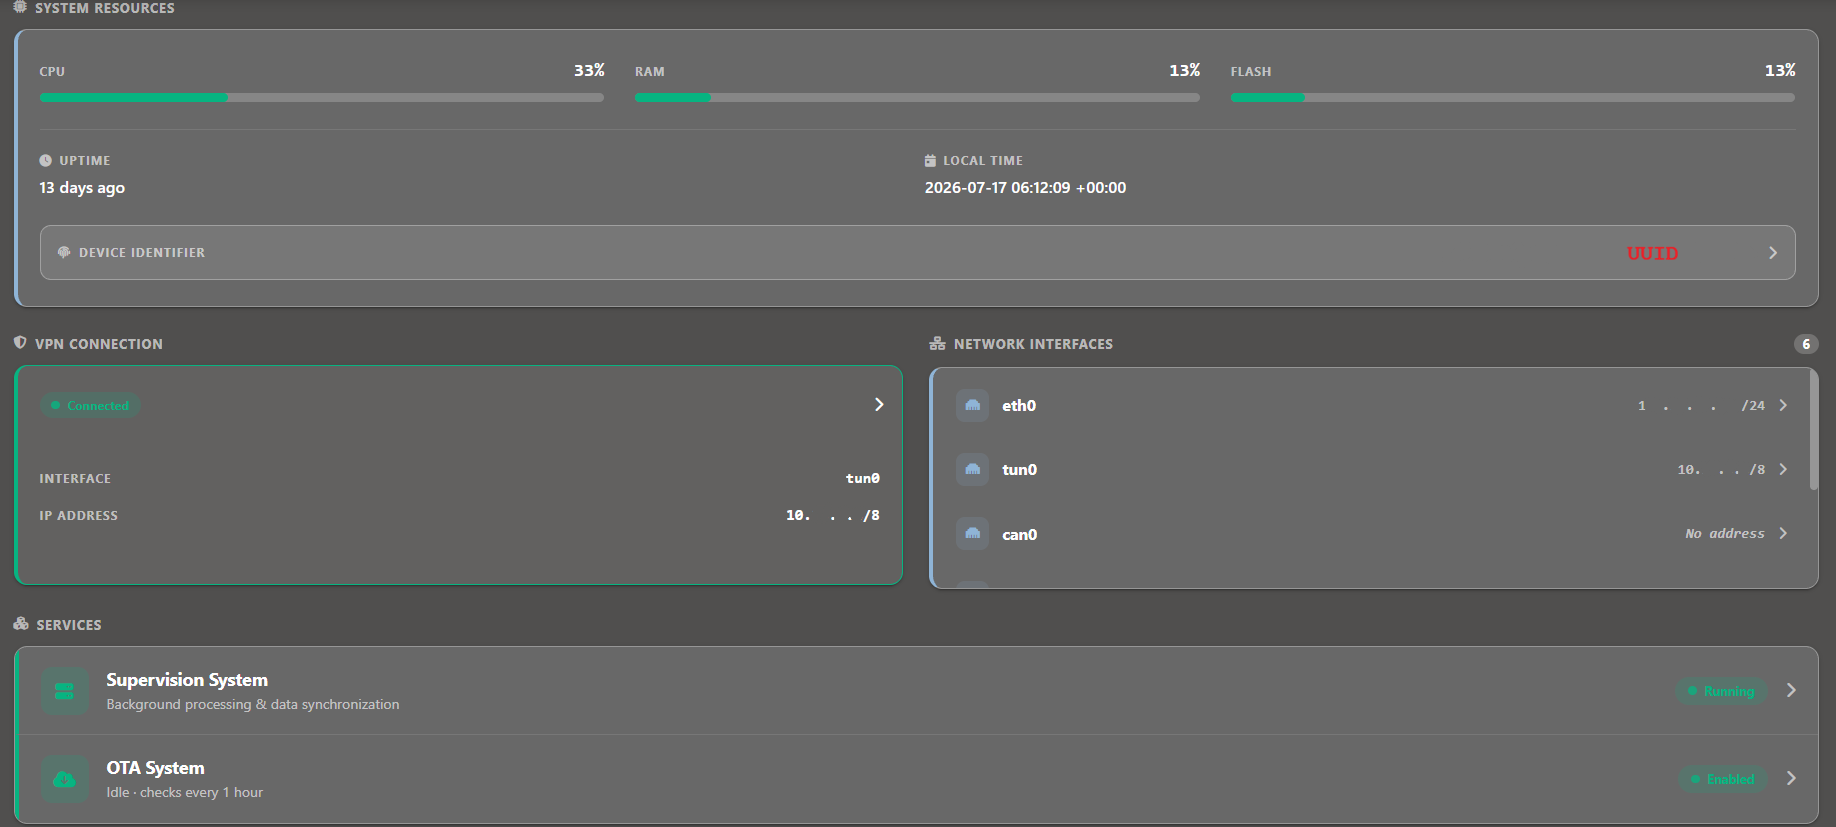
Task: Click the Services cubes icon
Action: point(21,624)
